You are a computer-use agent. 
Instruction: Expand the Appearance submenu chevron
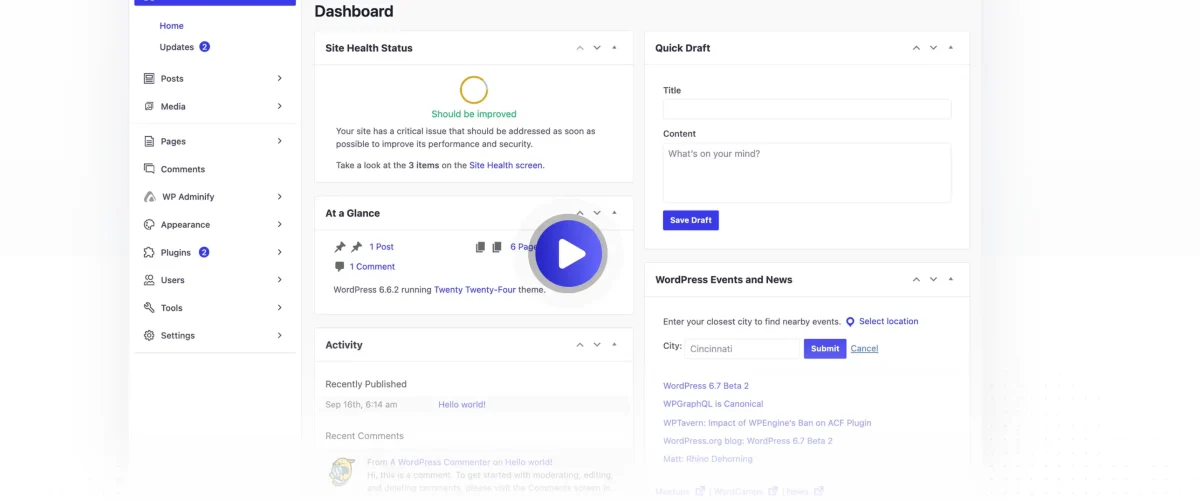pos(280,225)
